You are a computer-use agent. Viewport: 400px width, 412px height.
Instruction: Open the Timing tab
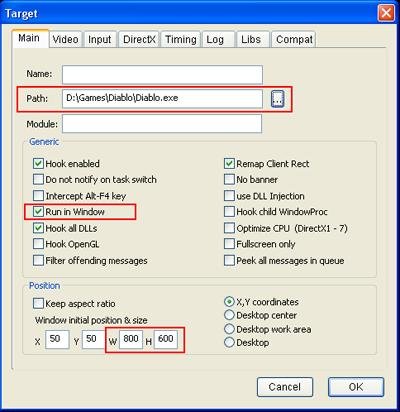tap(181, 39)
